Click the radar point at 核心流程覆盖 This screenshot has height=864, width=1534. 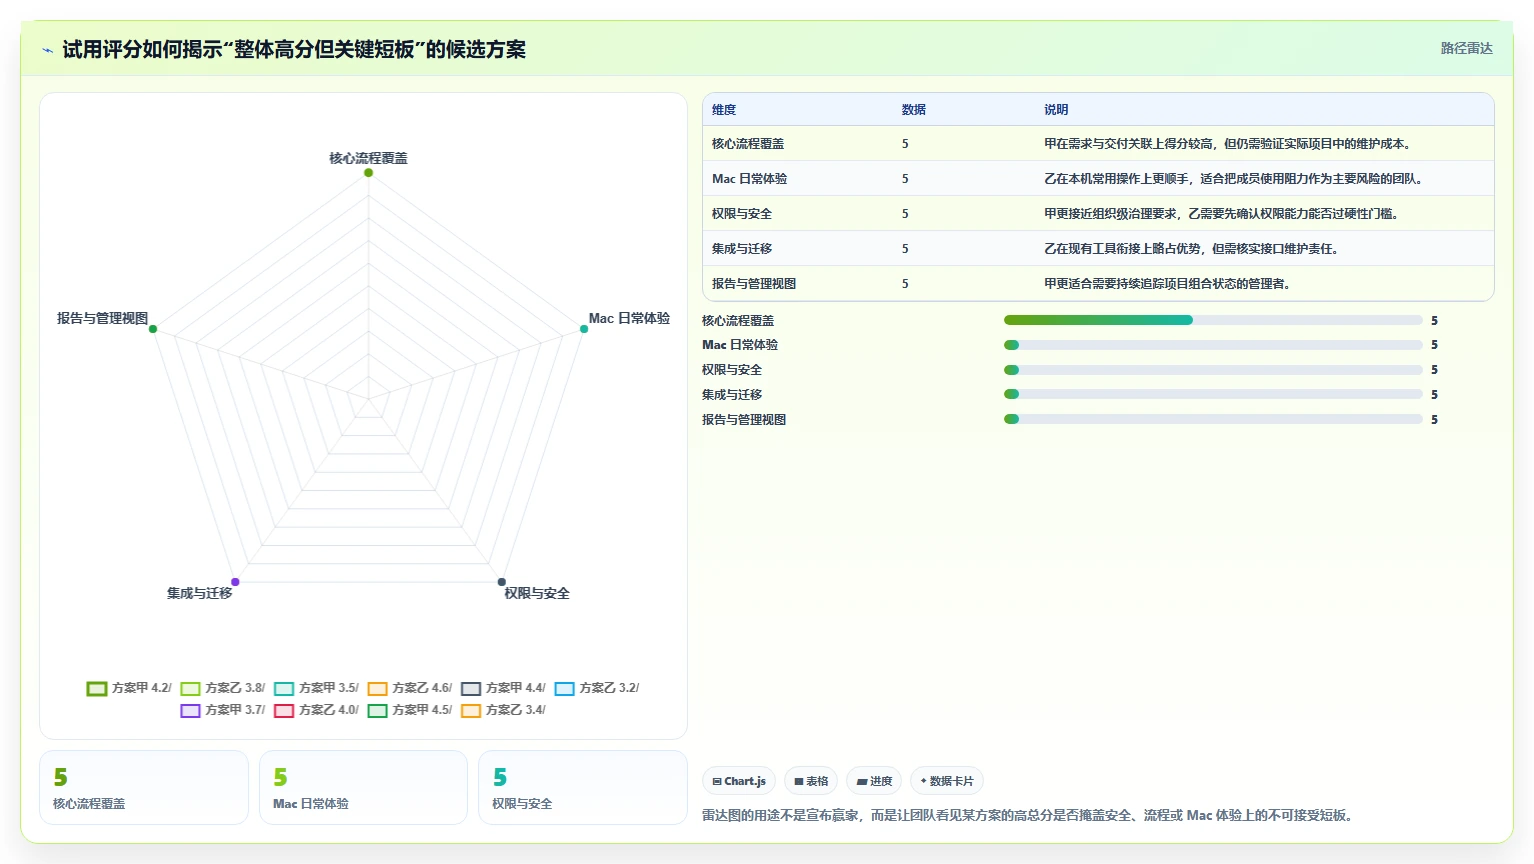[368, 173]
